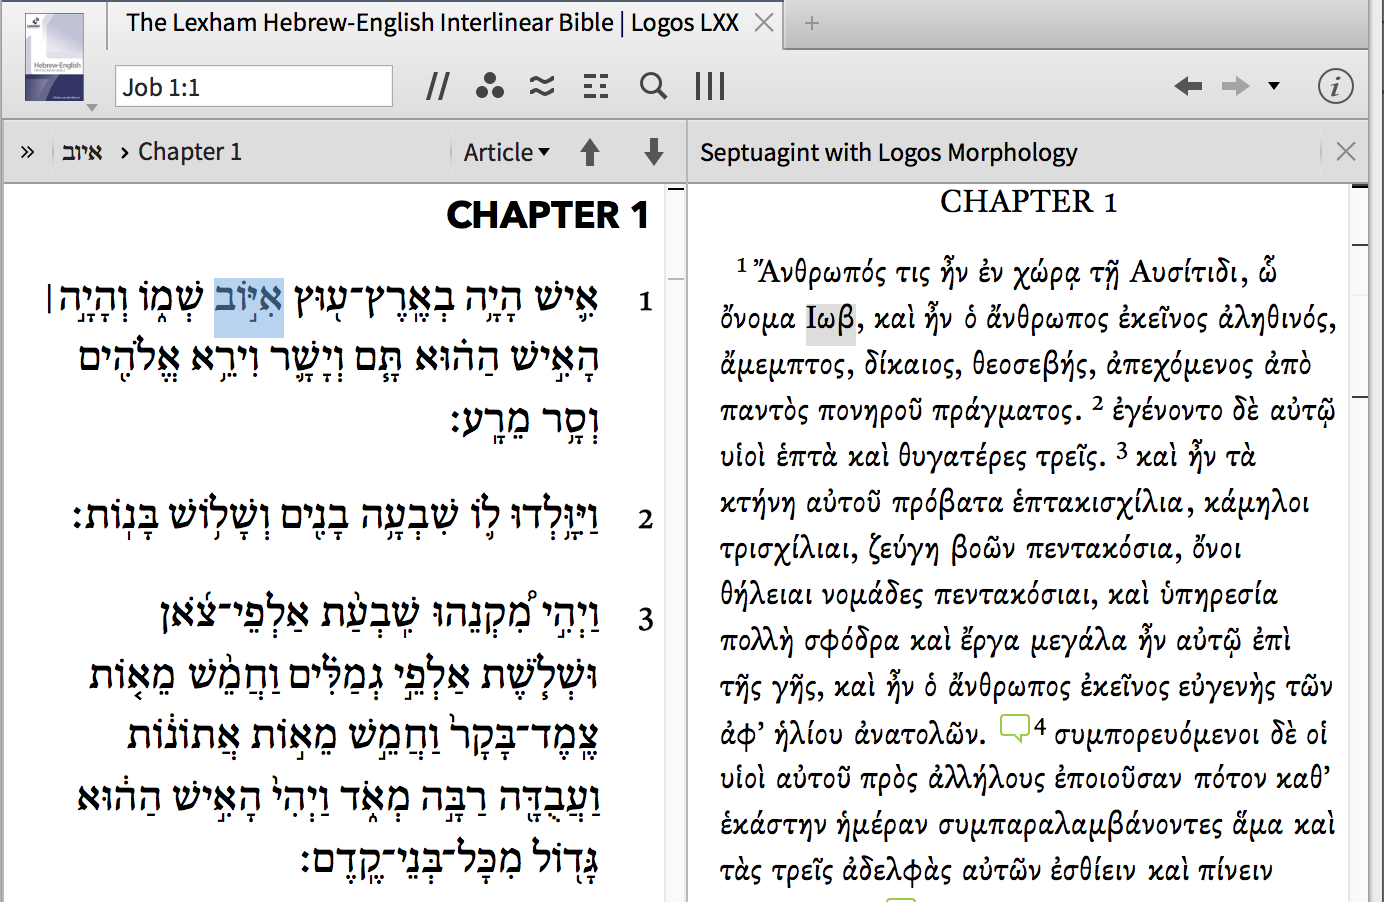1384x902 pixels.
Task: Click the Greek word ἑπτακισχίλια
Action: click(1098, 503)
